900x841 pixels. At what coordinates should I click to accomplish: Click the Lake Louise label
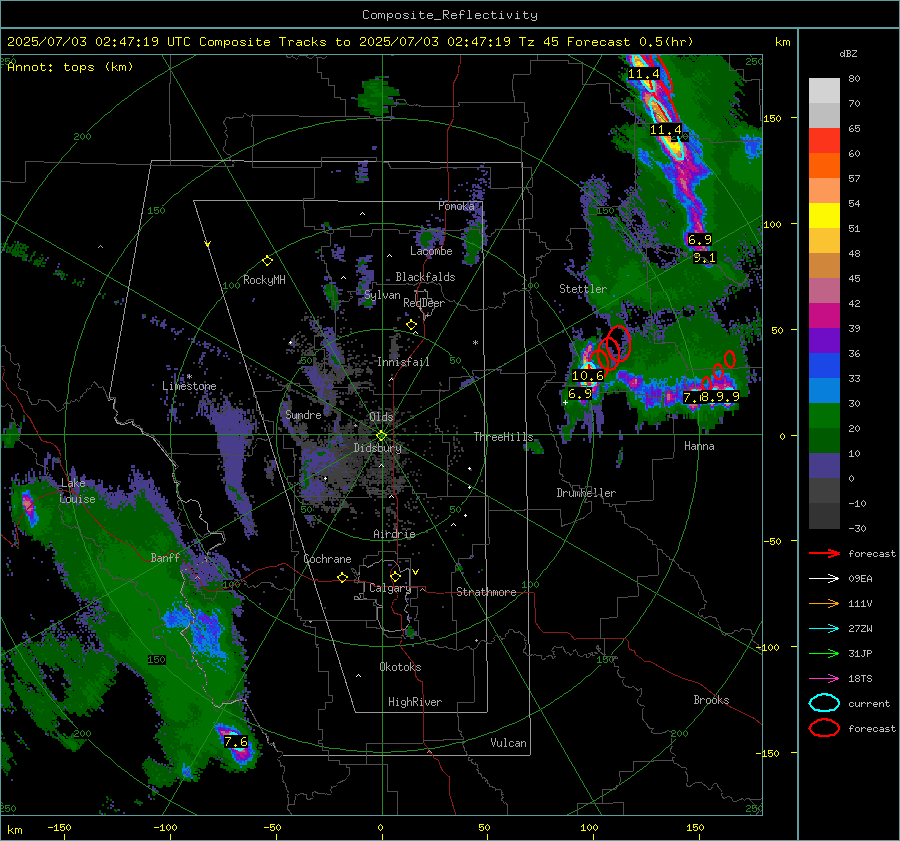(x=77, y=491)
